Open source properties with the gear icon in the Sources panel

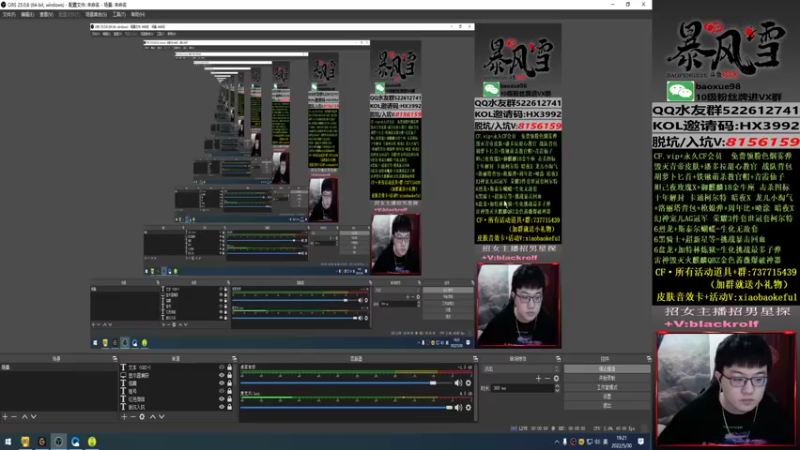coord(142,417)
